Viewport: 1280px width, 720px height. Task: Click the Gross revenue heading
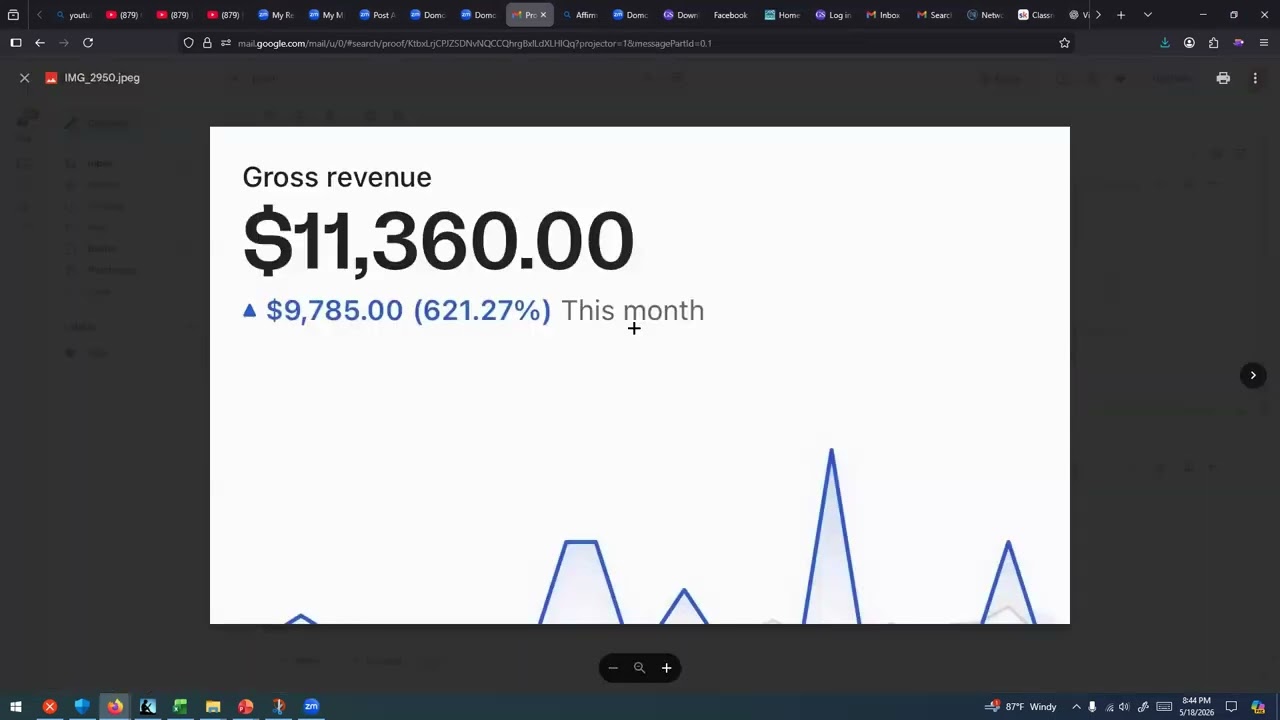tap(337, 178)
